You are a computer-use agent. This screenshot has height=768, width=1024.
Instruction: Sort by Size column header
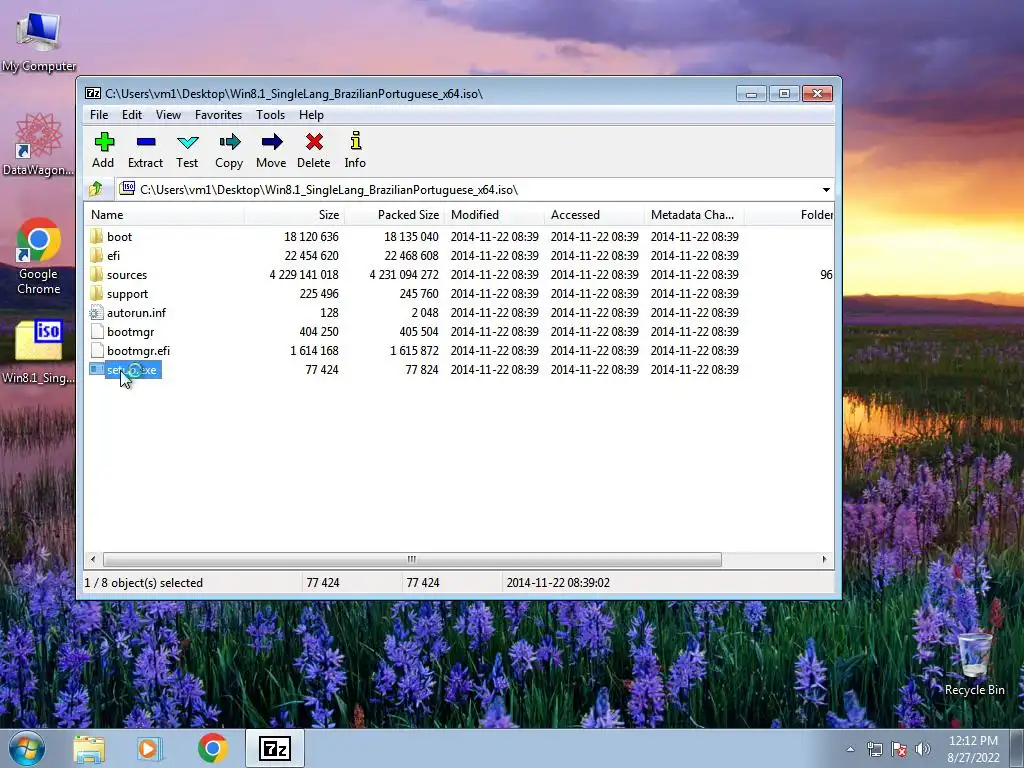tap(295, 215)
